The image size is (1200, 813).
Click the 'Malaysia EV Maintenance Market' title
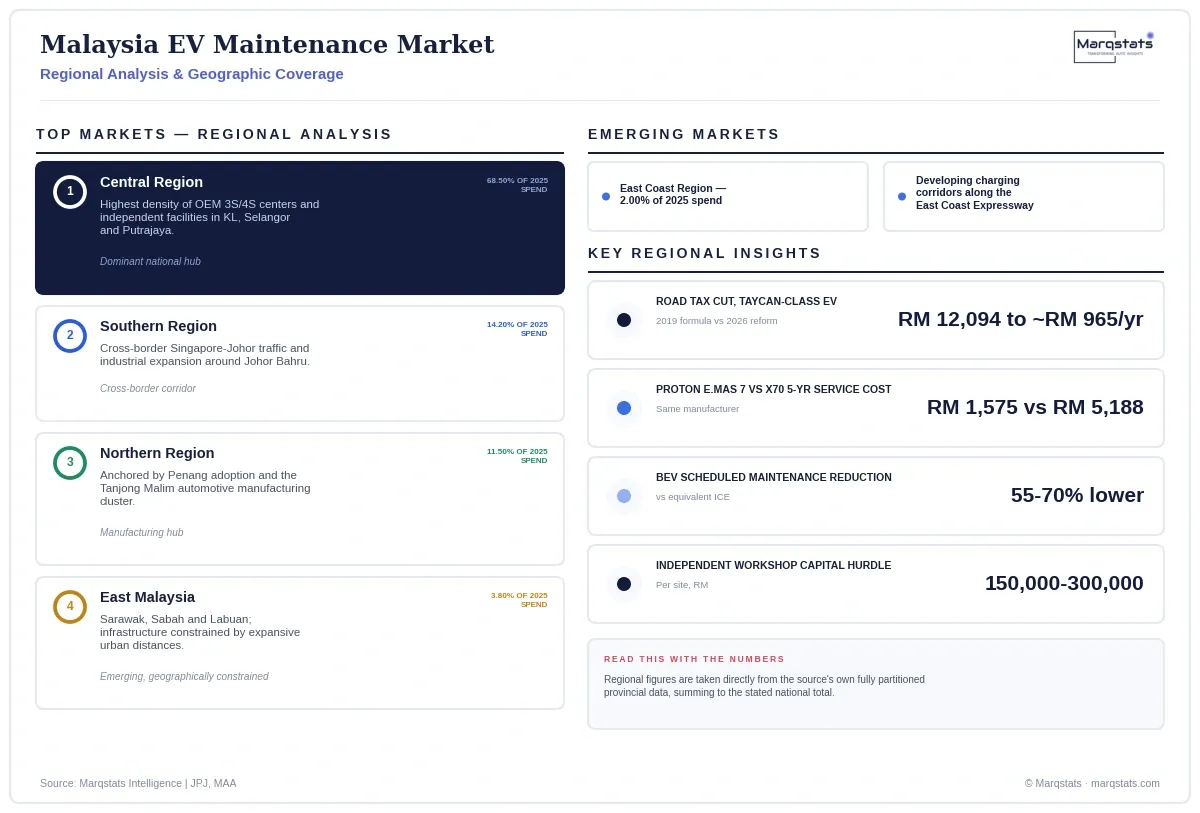[x=267, y=44]
